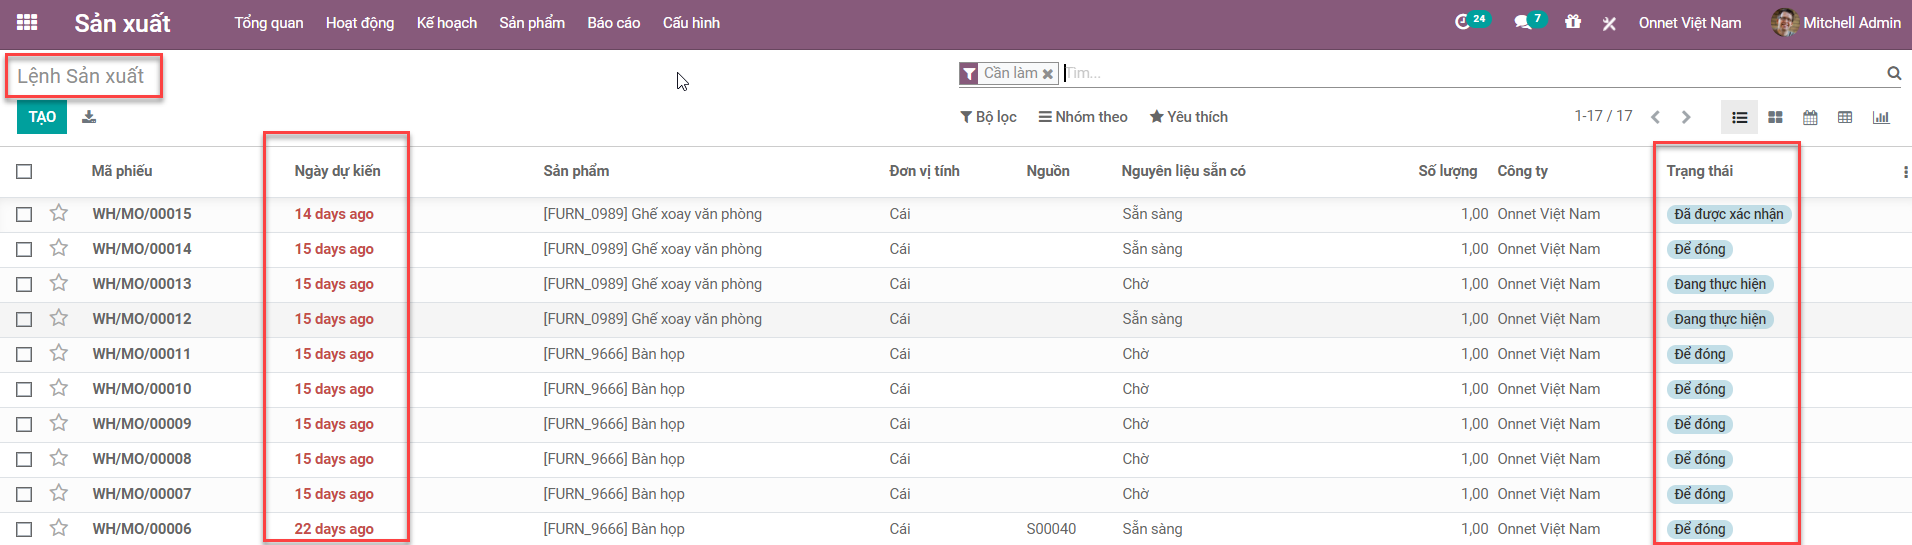Open the Nhóm theo grouping dropdown
Viewport: 1912px width, 545px height.
pos(1083,117)
